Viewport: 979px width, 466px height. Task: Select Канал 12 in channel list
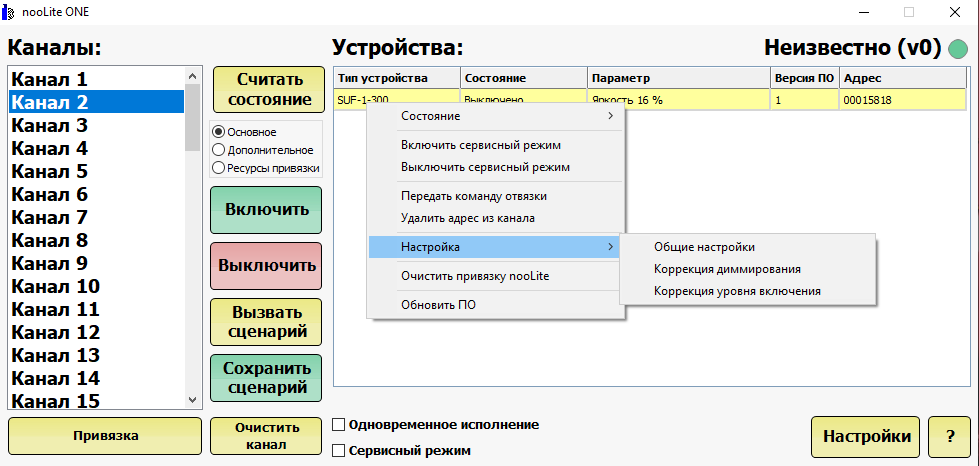tap(97, 332)
